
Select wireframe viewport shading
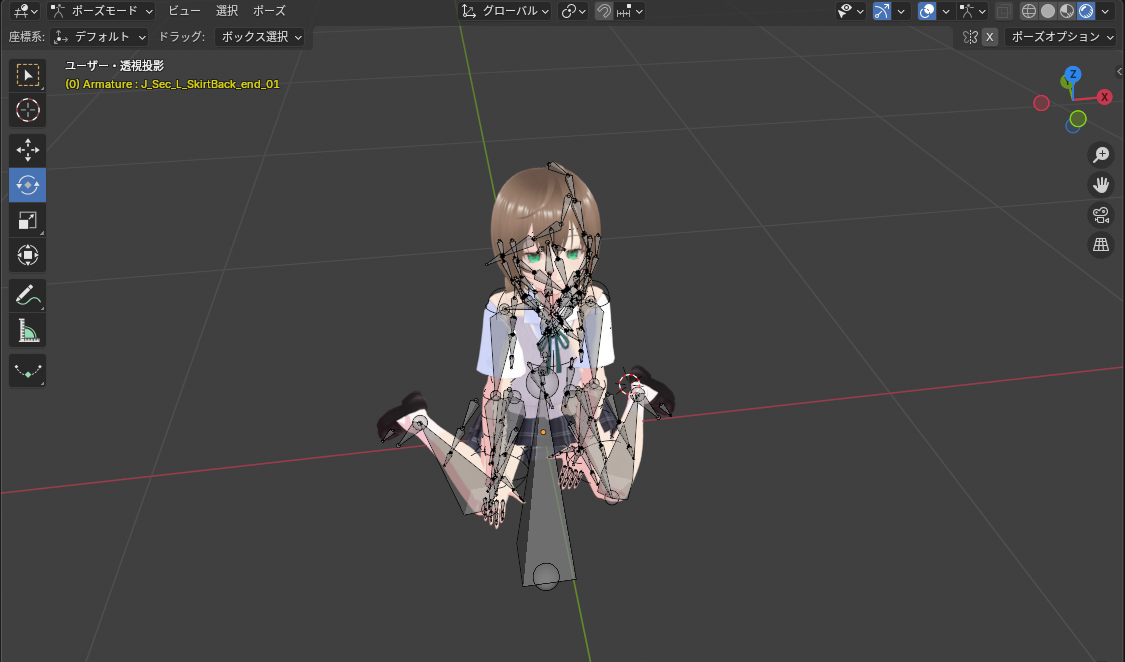[1028, 11]
